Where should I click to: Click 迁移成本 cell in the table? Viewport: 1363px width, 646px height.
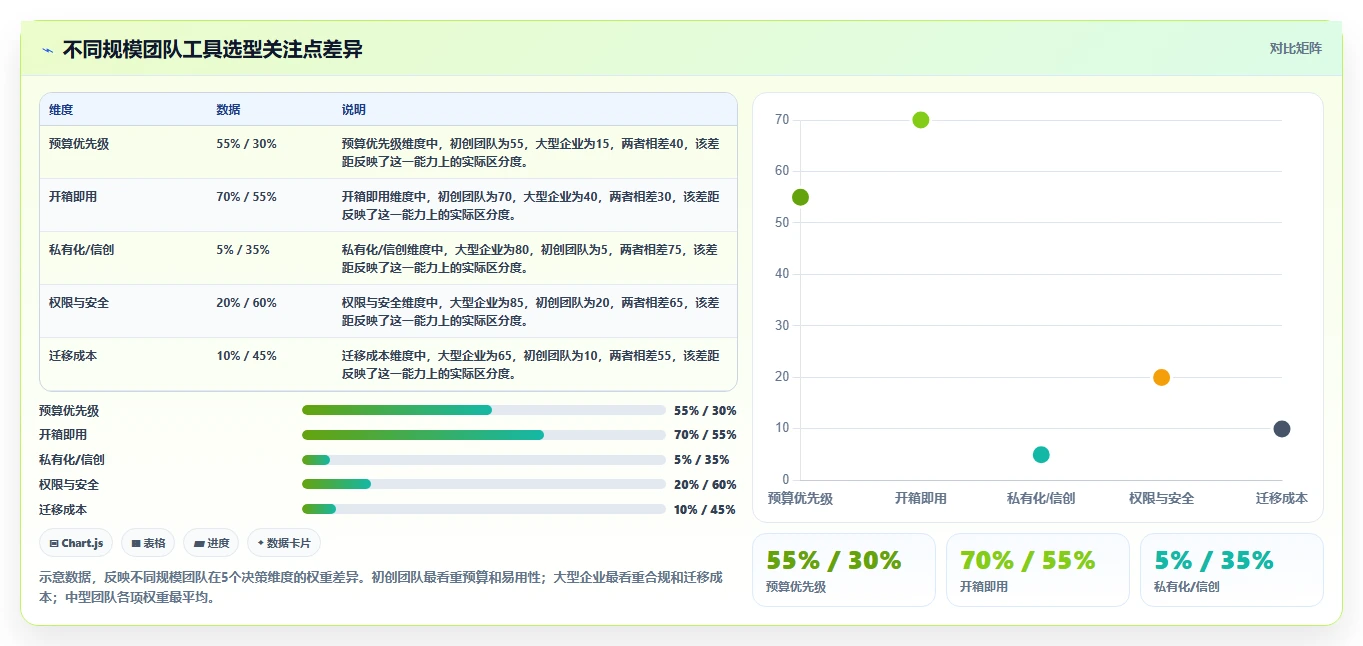[x=73, y=356]
